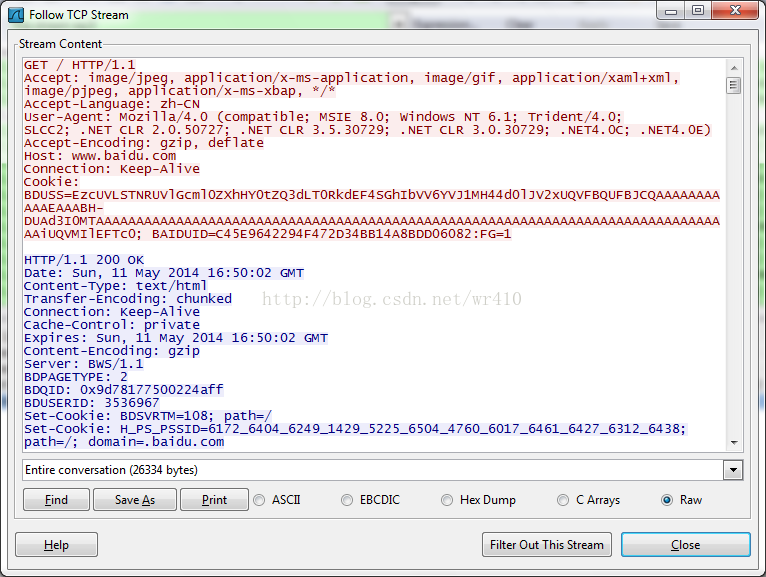This screenshot has width=766, height=577.
Task: Click the 'Date: Sun, 11 May 2014' line
Action: [164, 273]
